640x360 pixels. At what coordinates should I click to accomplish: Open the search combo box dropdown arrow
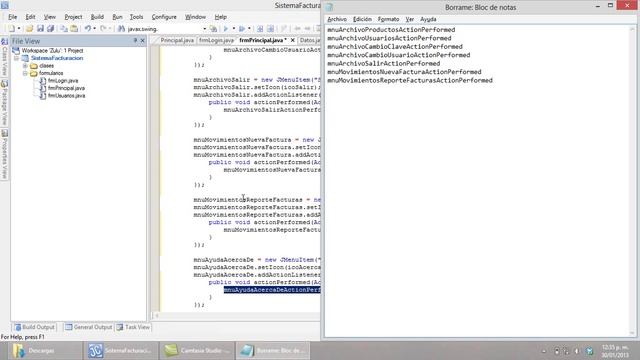tap(204, 29)
